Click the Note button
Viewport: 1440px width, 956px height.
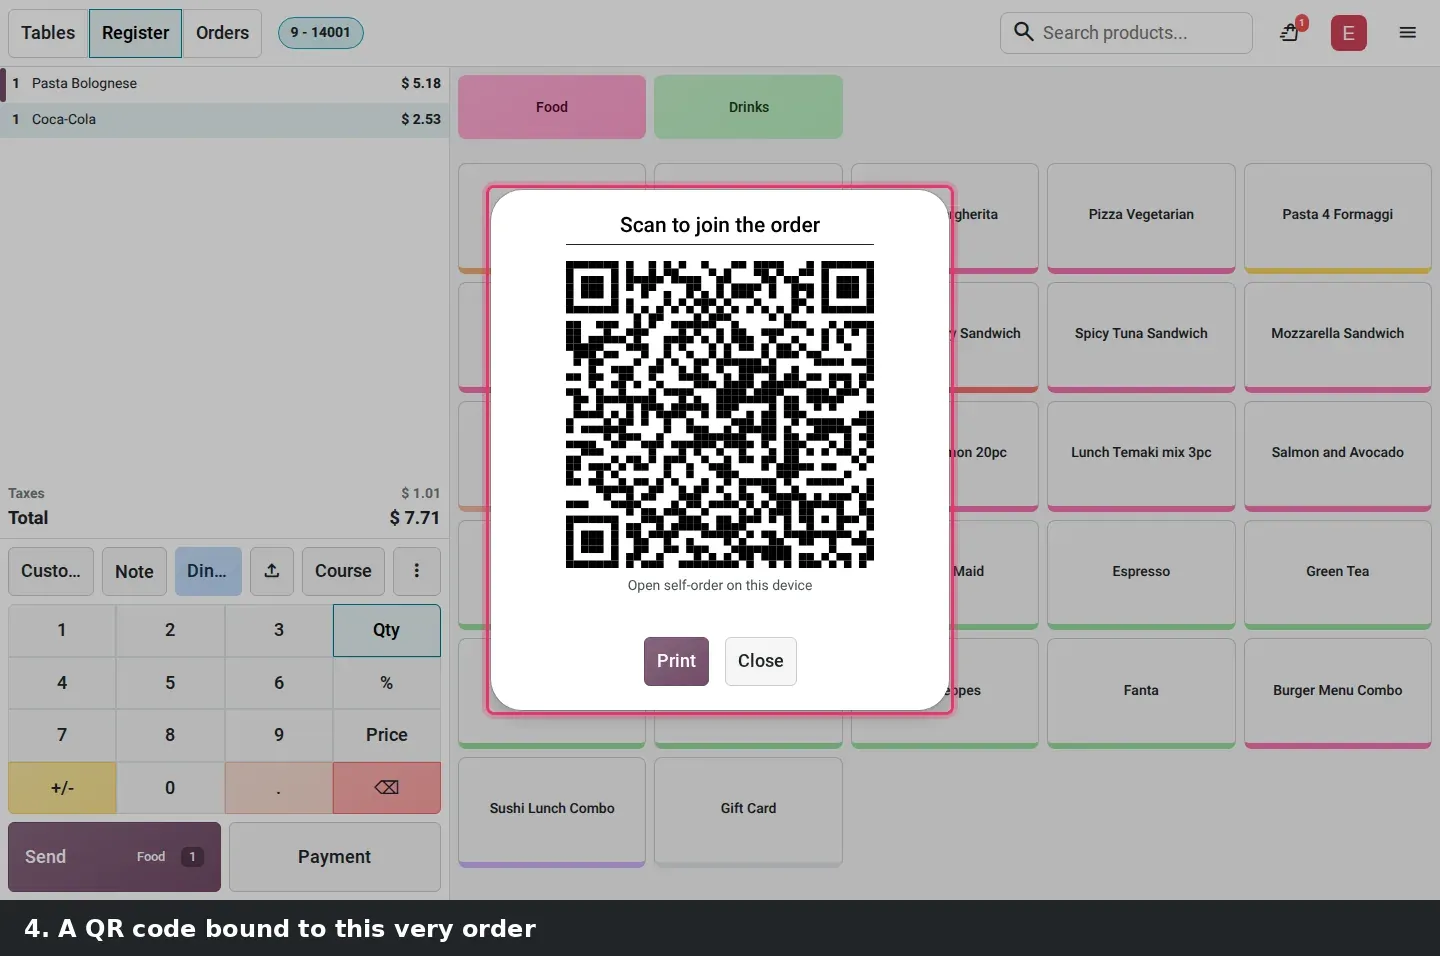134,571
